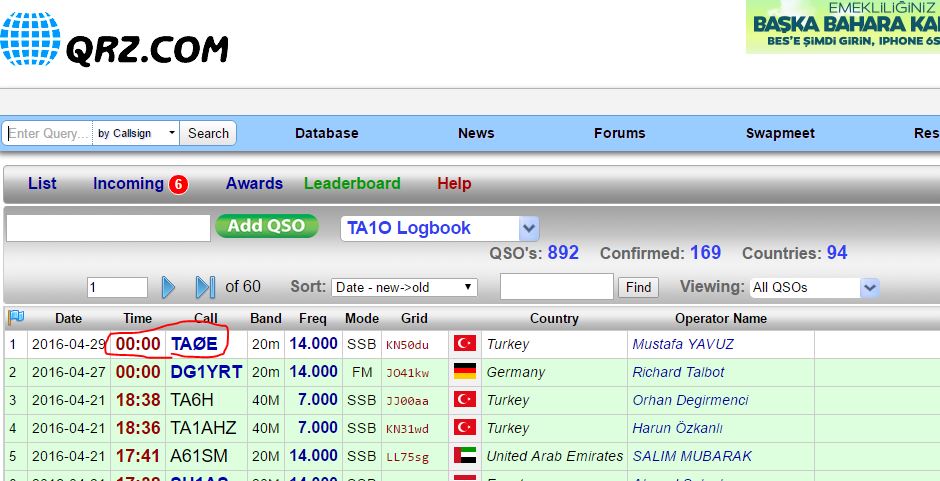Focus the Find text field

(x=556, y=287)
